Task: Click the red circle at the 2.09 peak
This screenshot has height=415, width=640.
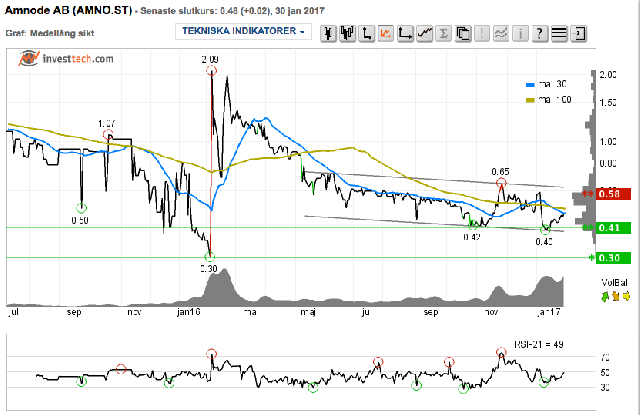Action: [x=211, y=71]
